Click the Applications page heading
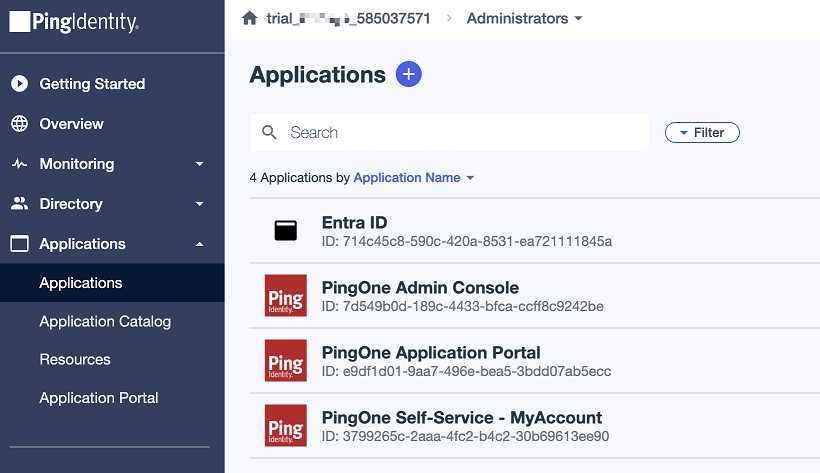Image resolution: width=820 pixels, height=473 pixels. [317, 74]
